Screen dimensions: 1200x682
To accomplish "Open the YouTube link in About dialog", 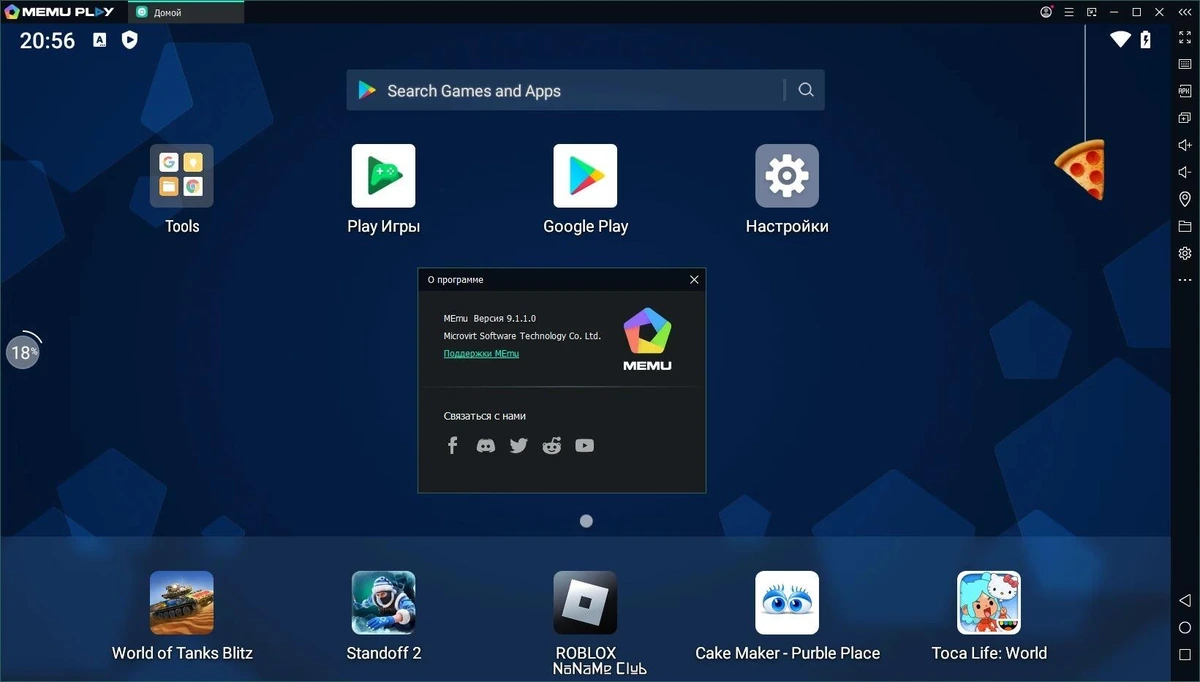I will tap(584, 446).
